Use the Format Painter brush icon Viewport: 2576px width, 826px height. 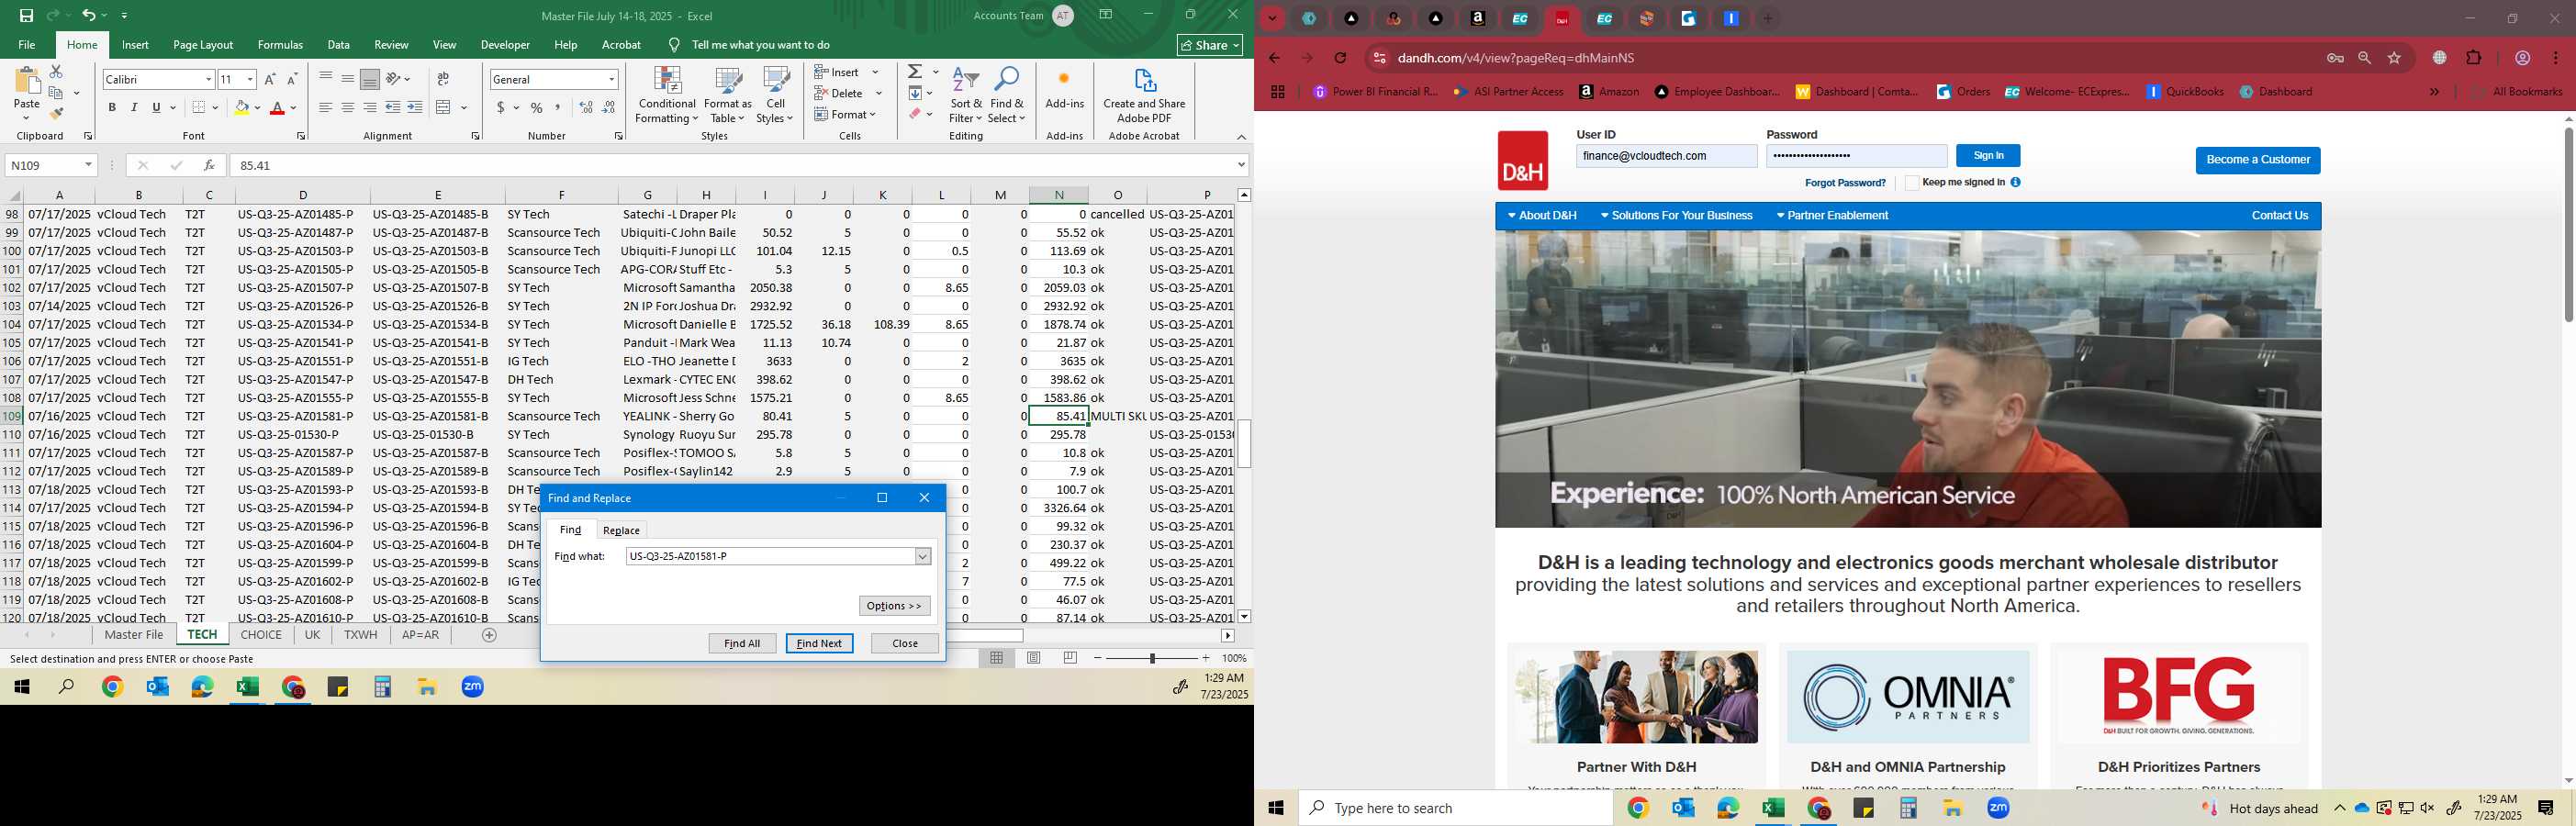pos(56,114)
